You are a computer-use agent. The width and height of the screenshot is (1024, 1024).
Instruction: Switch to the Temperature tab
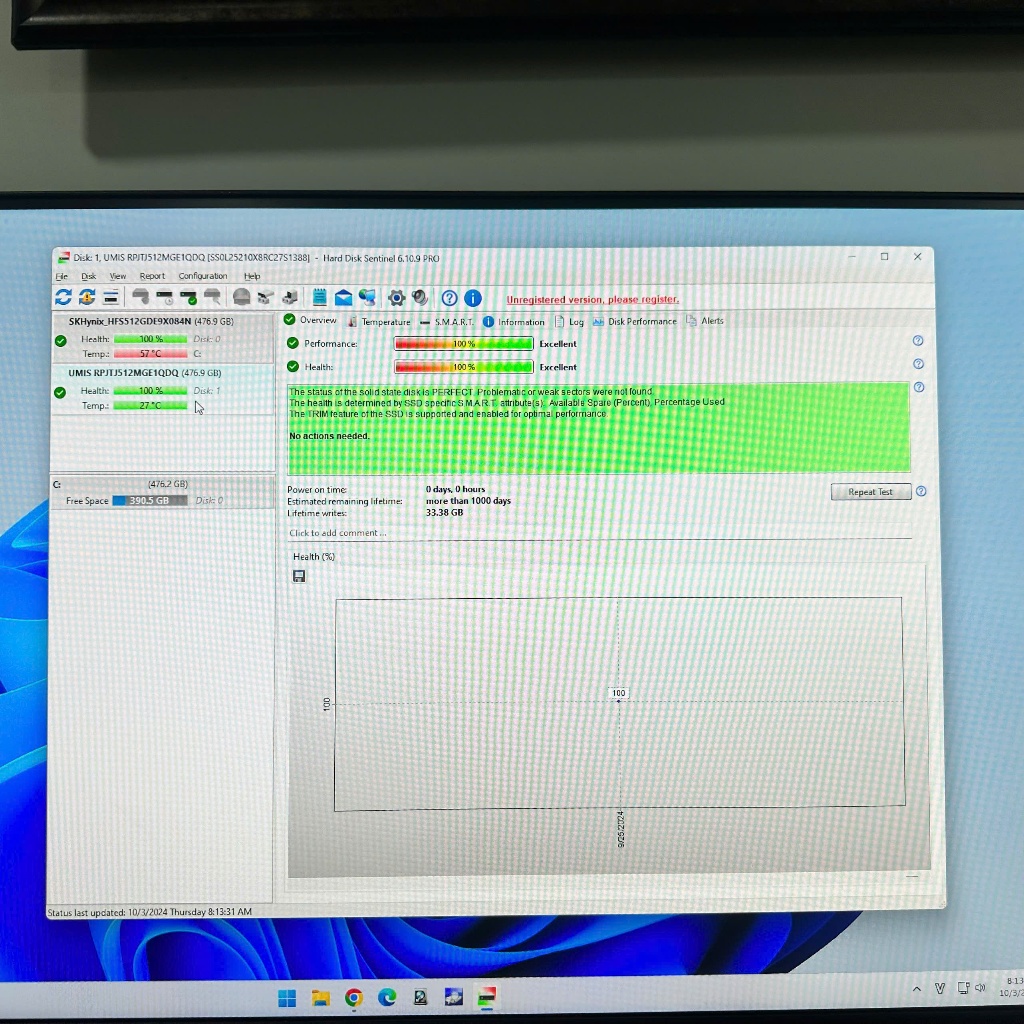point(385,322)
